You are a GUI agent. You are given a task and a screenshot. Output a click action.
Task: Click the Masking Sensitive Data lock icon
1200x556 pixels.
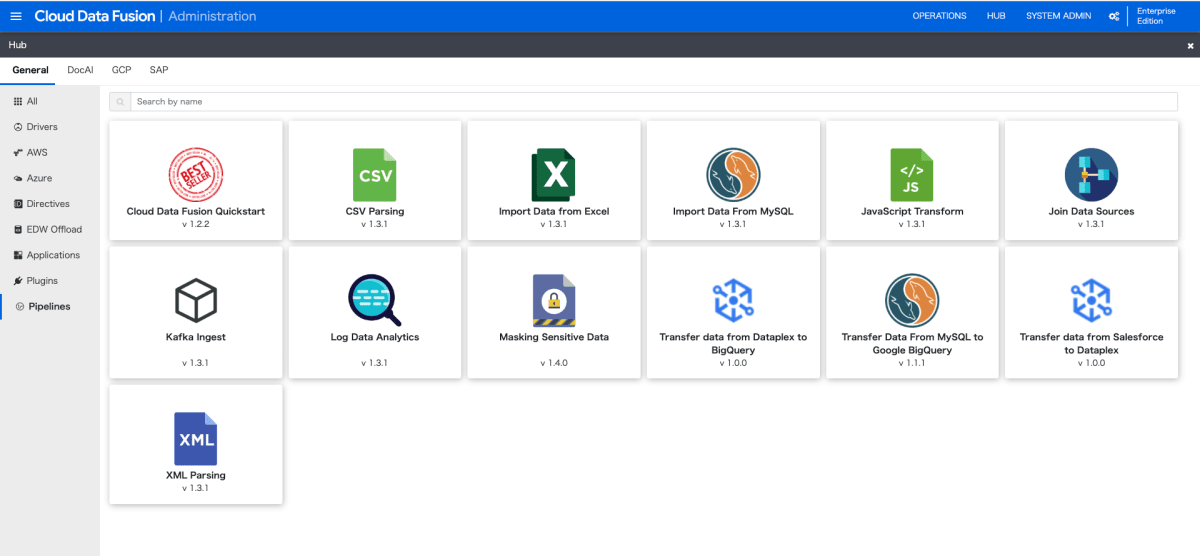[x=554, y=300]
